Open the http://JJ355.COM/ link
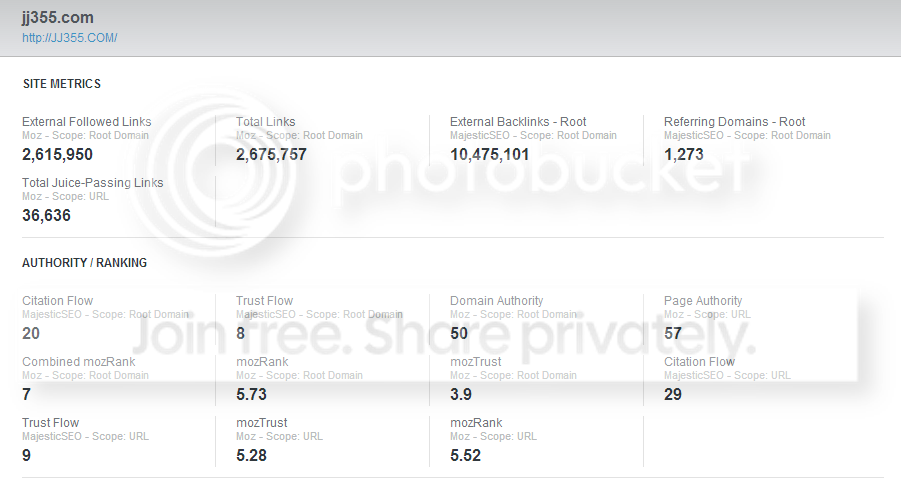901x492 pixels. tap(70, 38)
